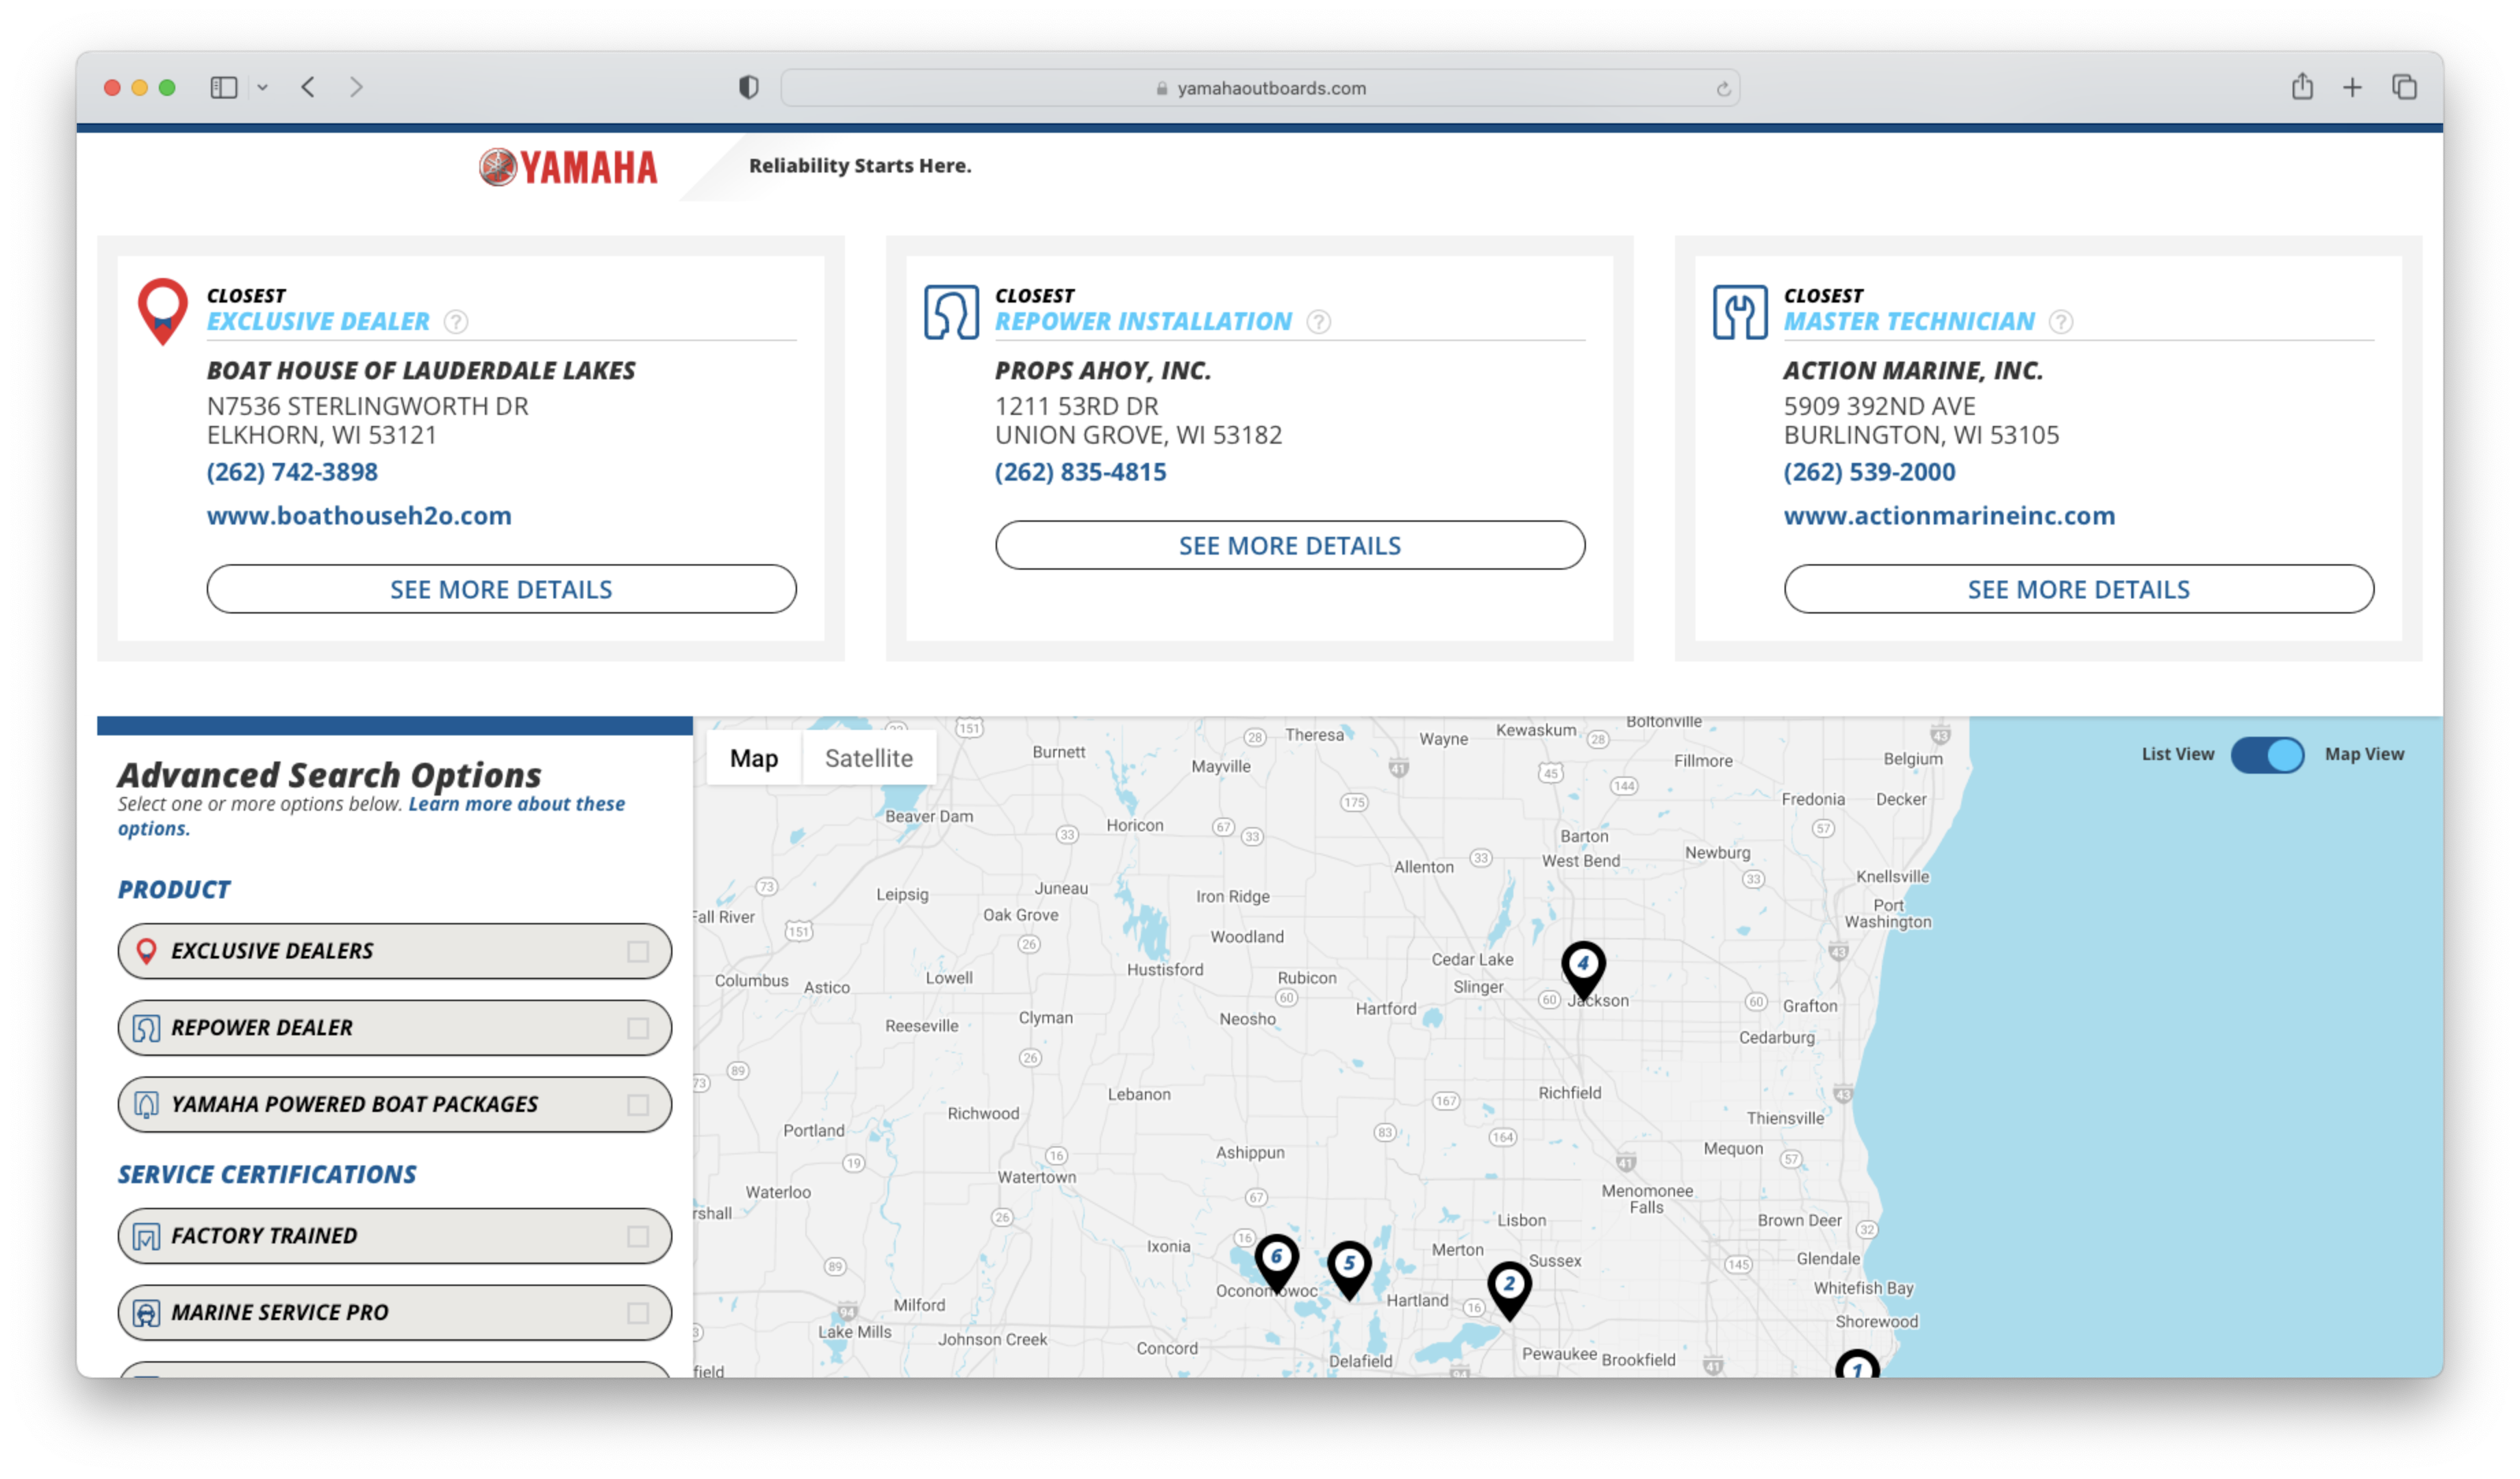Click the Reliability Starts Here tagline
The height and width of the screenshot is (1479, 2520).
[x=860, y=166]
